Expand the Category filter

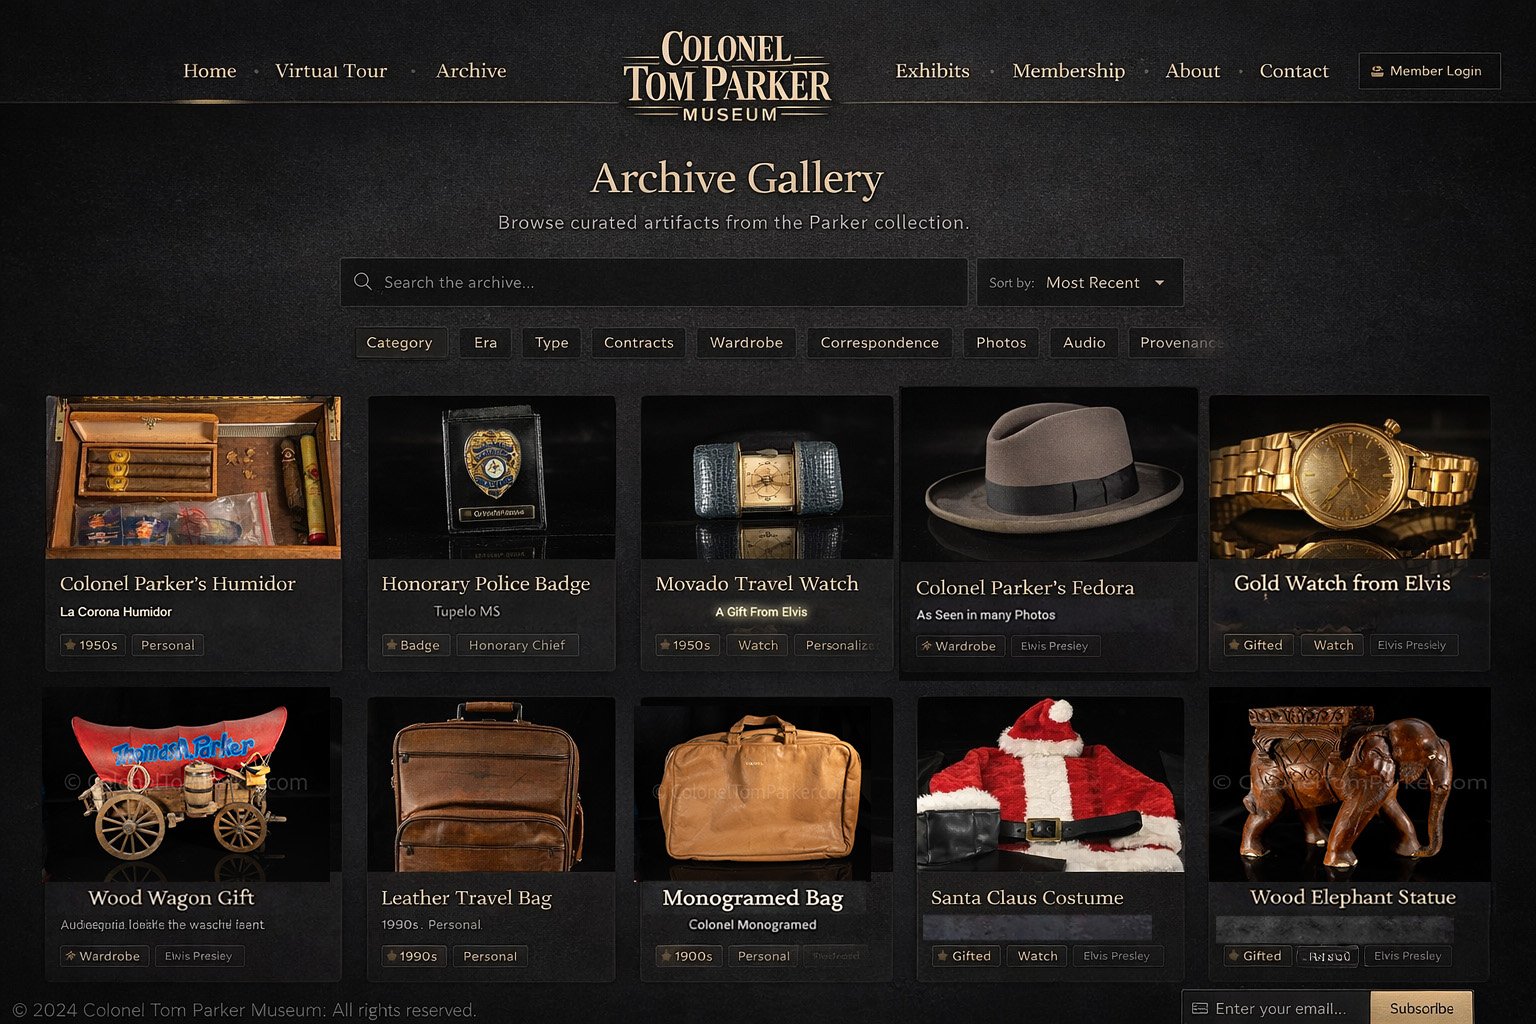coord(399,342)
